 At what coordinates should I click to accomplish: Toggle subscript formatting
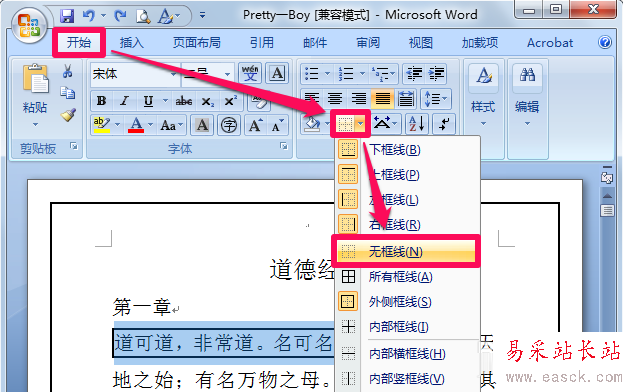tap(207, 101)
